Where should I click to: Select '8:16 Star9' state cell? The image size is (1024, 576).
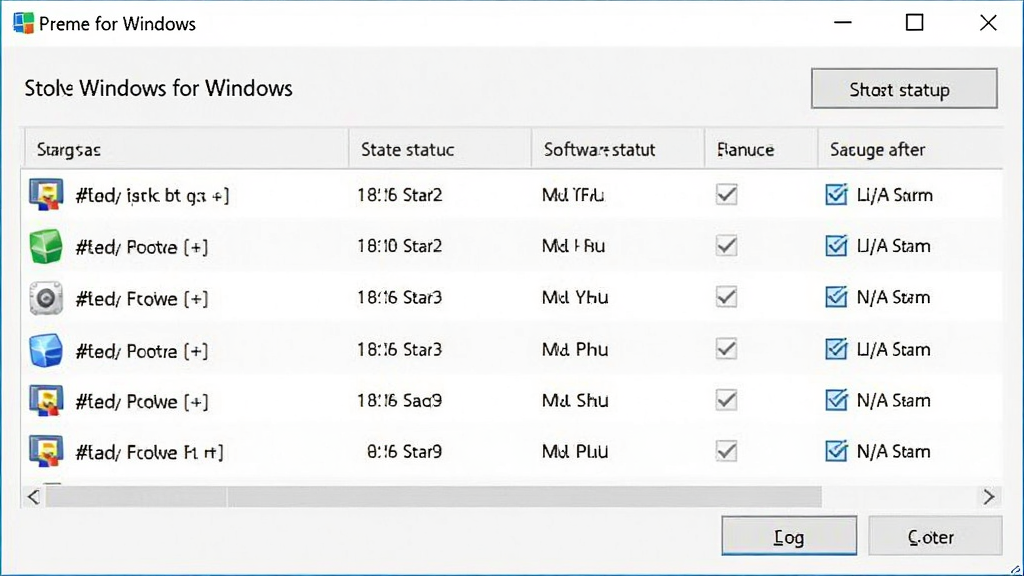tap(404, 451)
